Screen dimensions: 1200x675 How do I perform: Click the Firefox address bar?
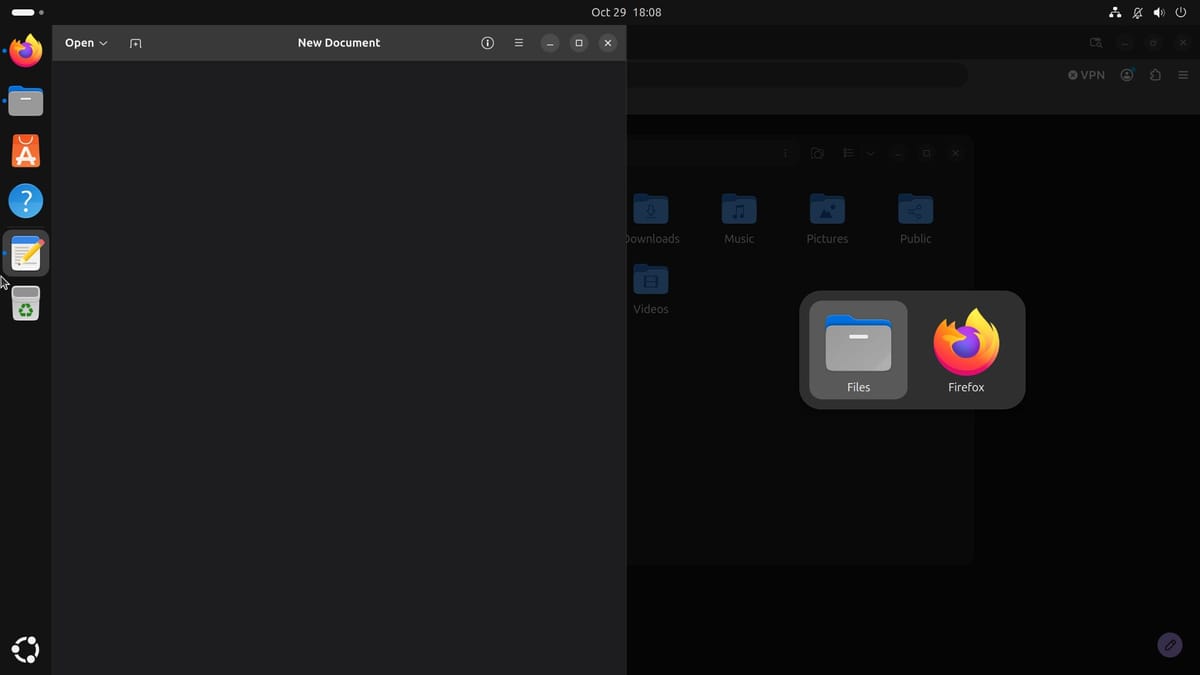click(797, 75)
